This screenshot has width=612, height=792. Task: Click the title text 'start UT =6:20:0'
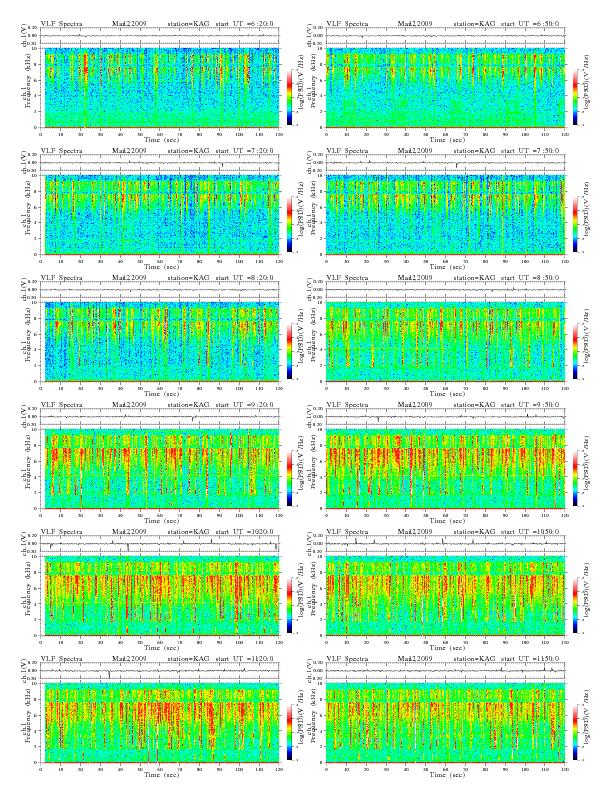pyautogui.click(x=245, y=24)
